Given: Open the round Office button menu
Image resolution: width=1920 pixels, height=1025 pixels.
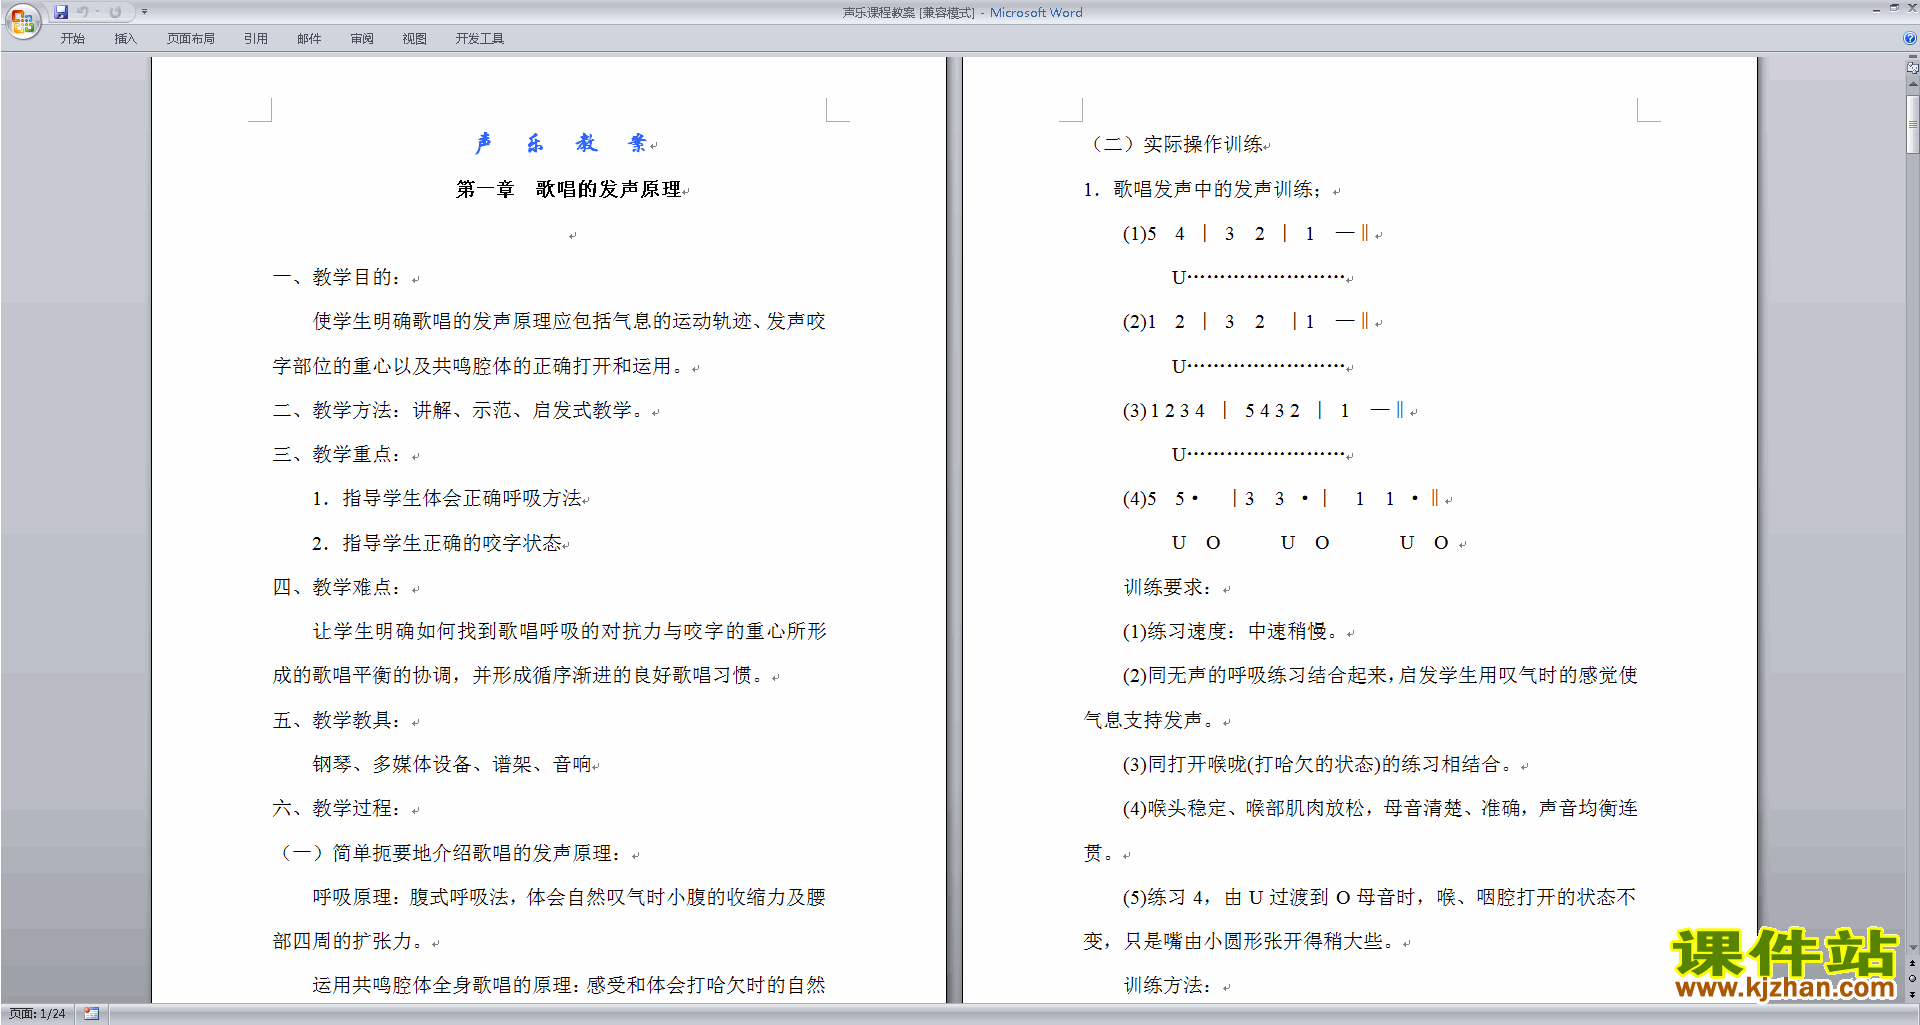Looking at the screenshot, I should click(x=22, y=20).
